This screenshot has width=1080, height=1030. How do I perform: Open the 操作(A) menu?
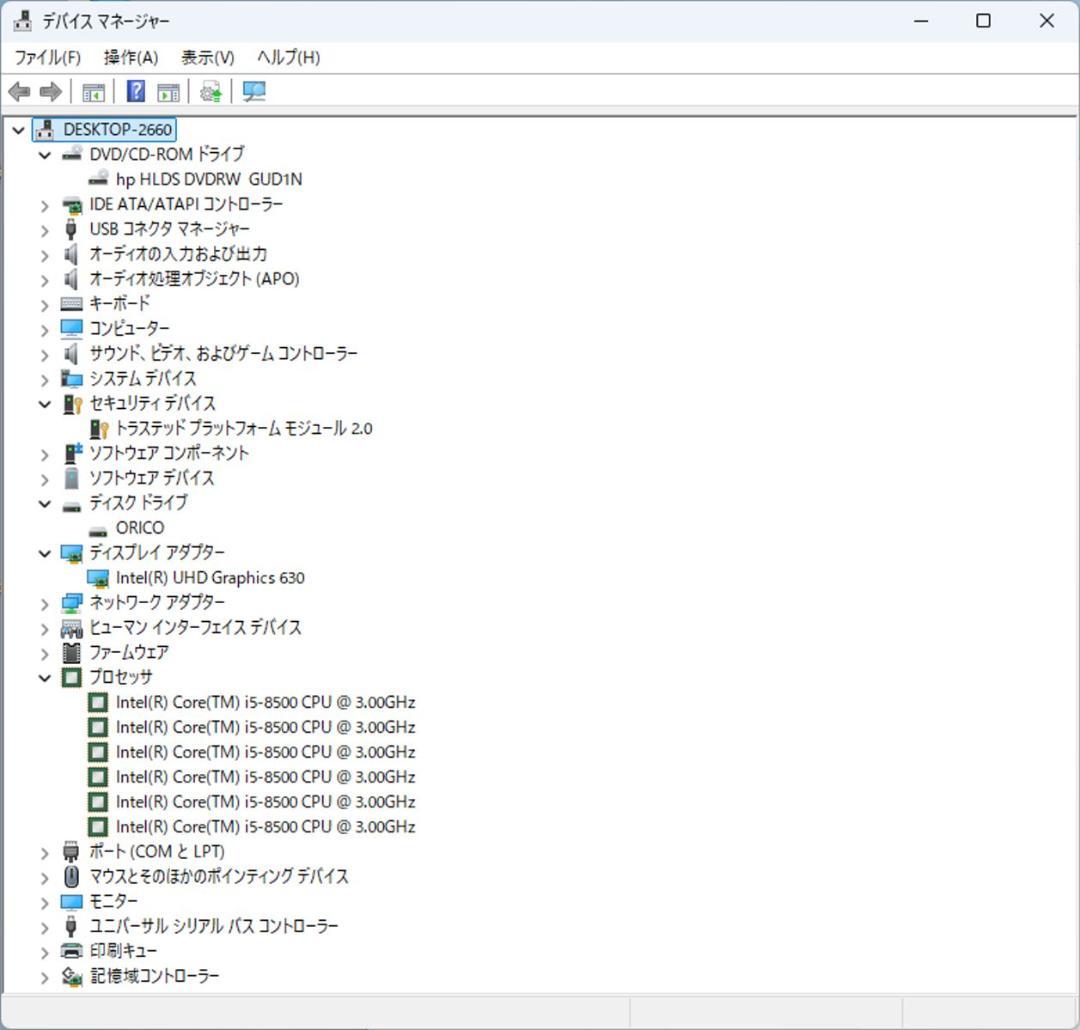(x=129, y=57)
